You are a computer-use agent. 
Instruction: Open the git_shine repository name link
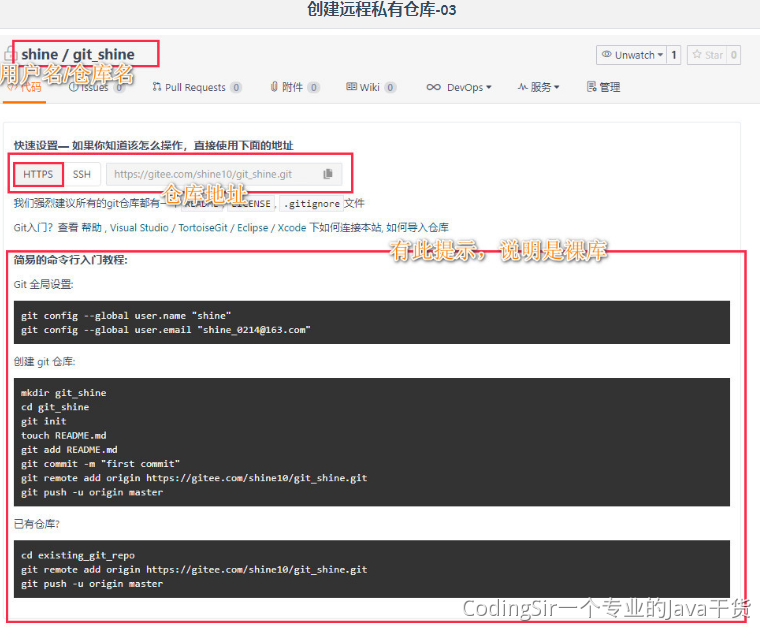104,54
